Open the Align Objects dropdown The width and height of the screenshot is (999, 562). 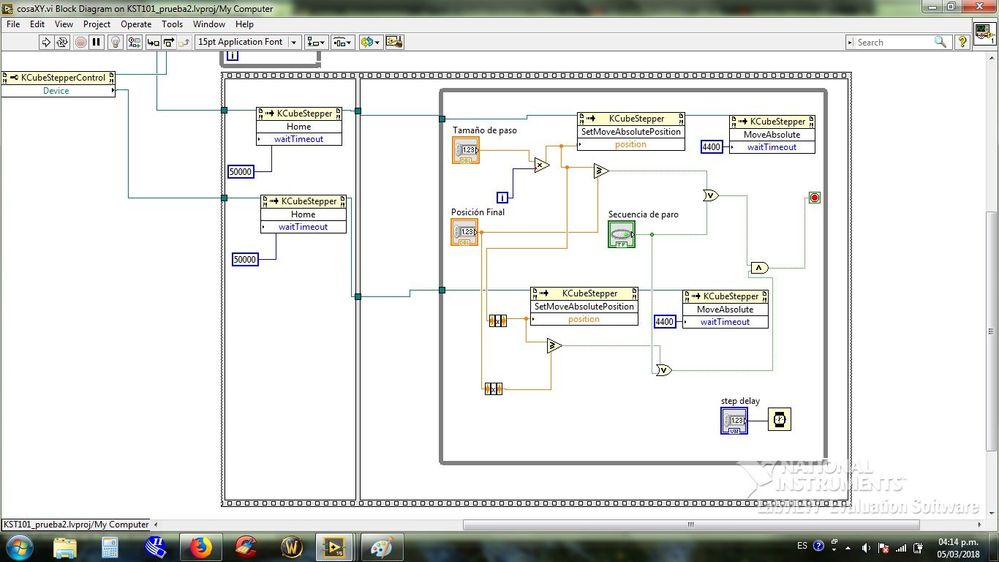pyautogui.click(x=315, y=42)
